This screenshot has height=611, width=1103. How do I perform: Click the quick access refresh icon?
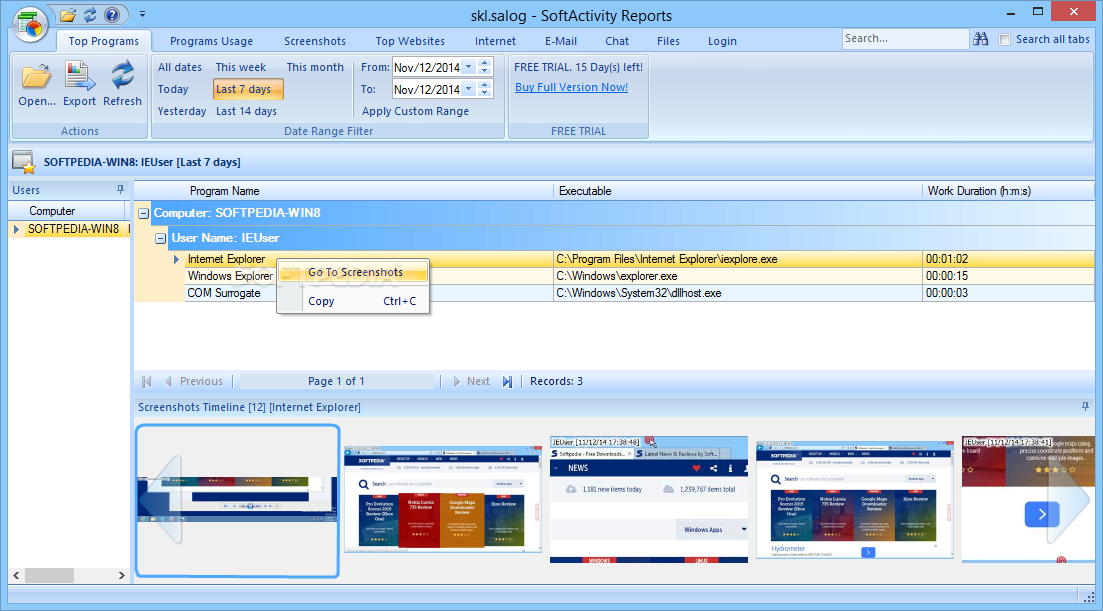[x=90, y=14]
